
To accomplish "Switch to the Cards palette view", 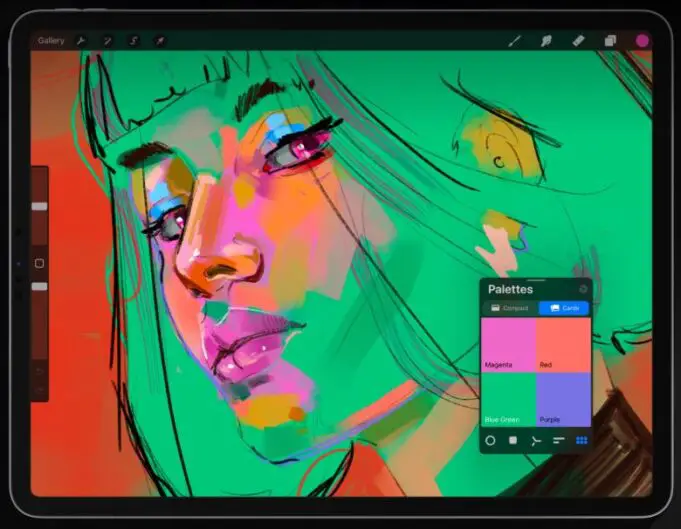I will click(x=564, y=308).
